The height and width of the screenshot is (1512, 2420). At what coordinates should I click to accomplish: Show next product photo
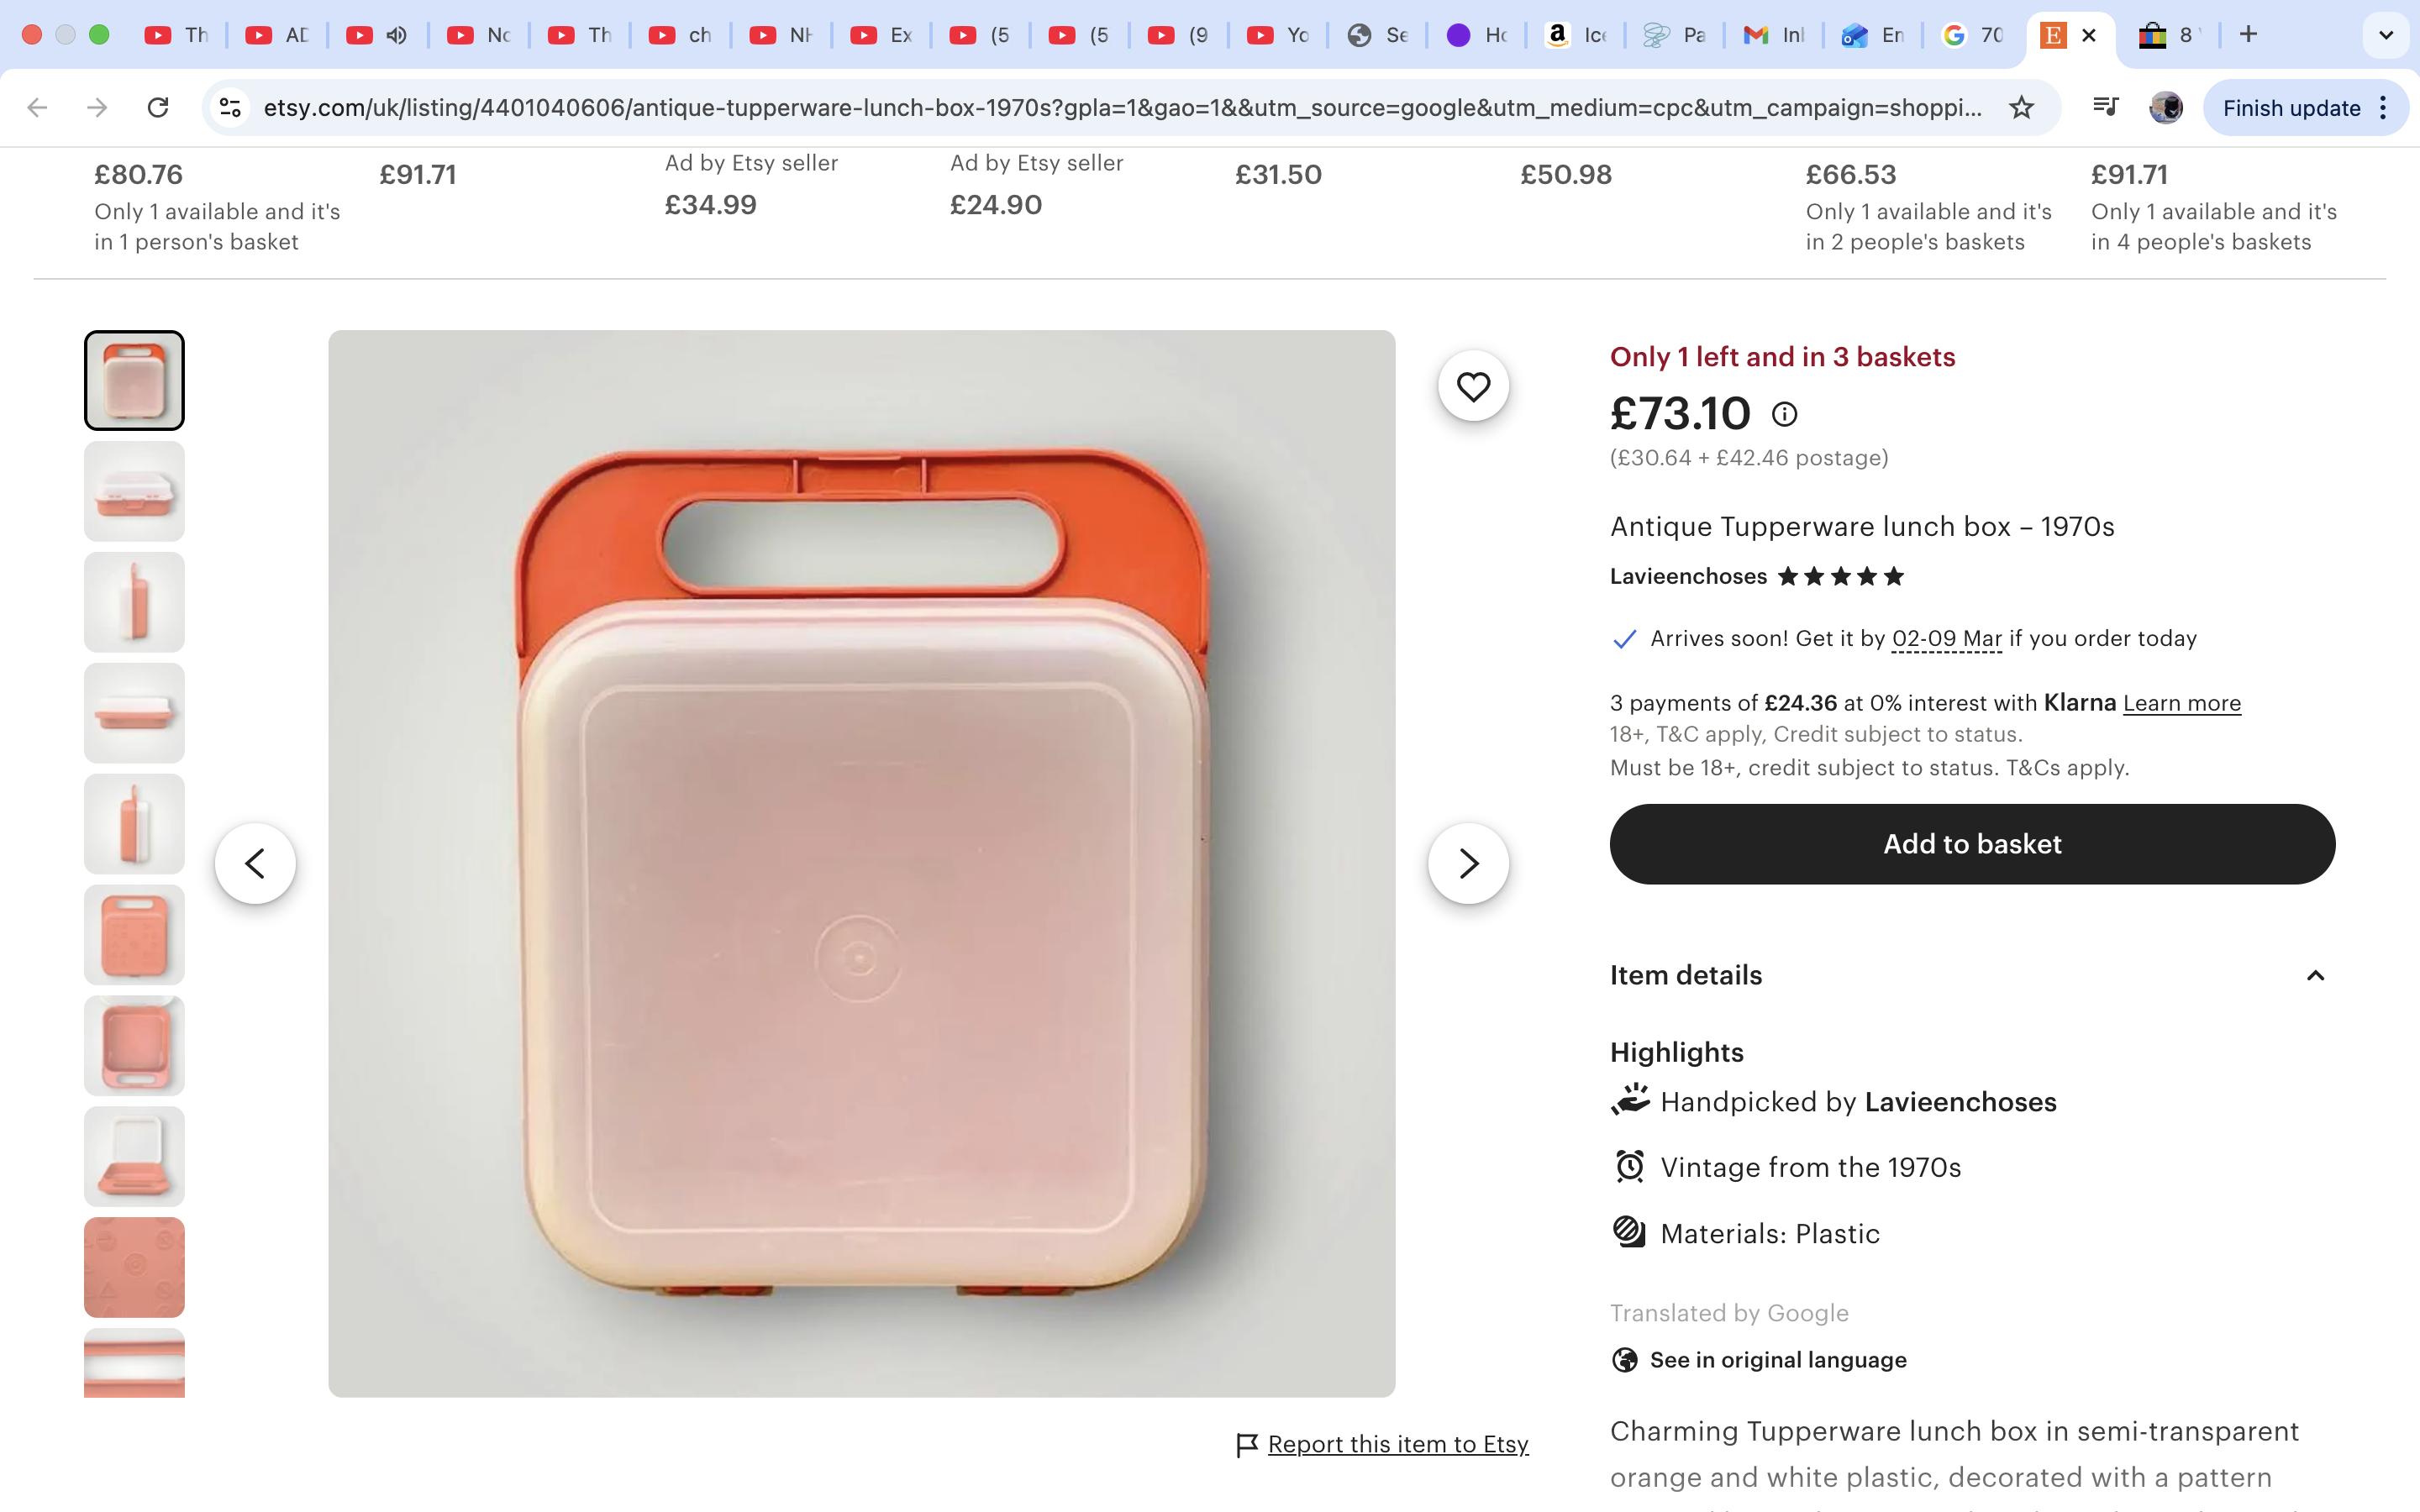pyautogui.click(x=1467, y=863)
